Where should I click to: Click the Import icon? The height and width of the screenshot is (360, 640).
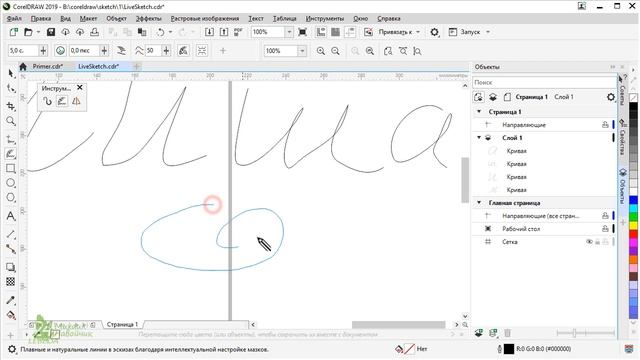(209, 32)
